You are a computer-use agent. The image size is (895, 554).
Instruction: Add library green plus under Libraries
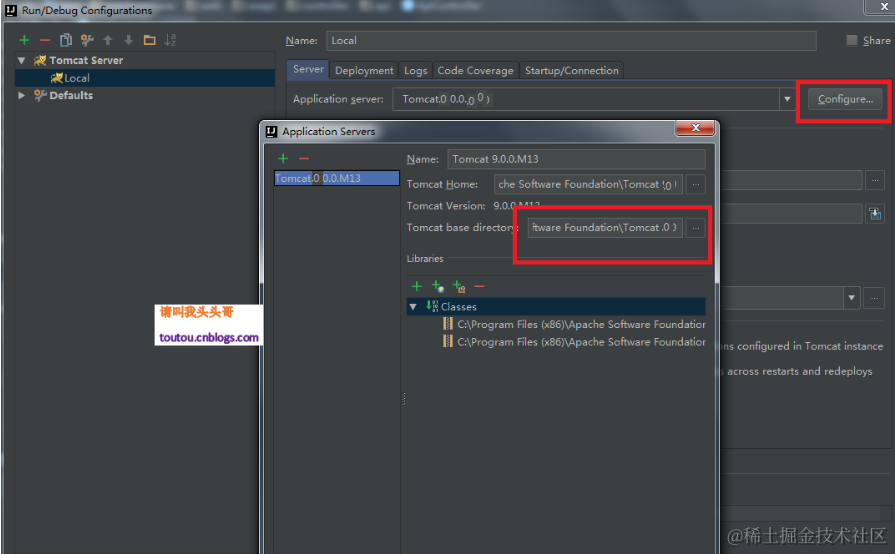(x=417, y=286)
